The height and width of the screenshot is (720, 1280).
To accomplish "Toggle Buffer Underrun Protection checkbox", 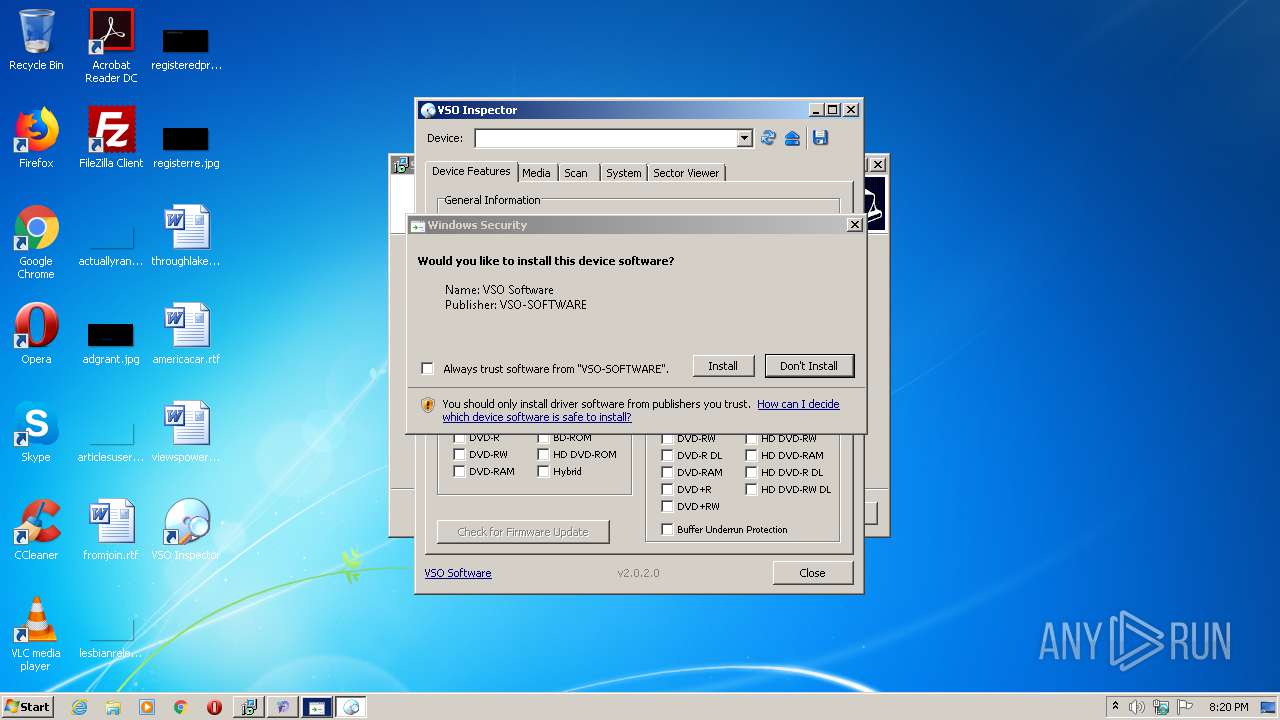I will pyautogui.click(x=668, y=529).
